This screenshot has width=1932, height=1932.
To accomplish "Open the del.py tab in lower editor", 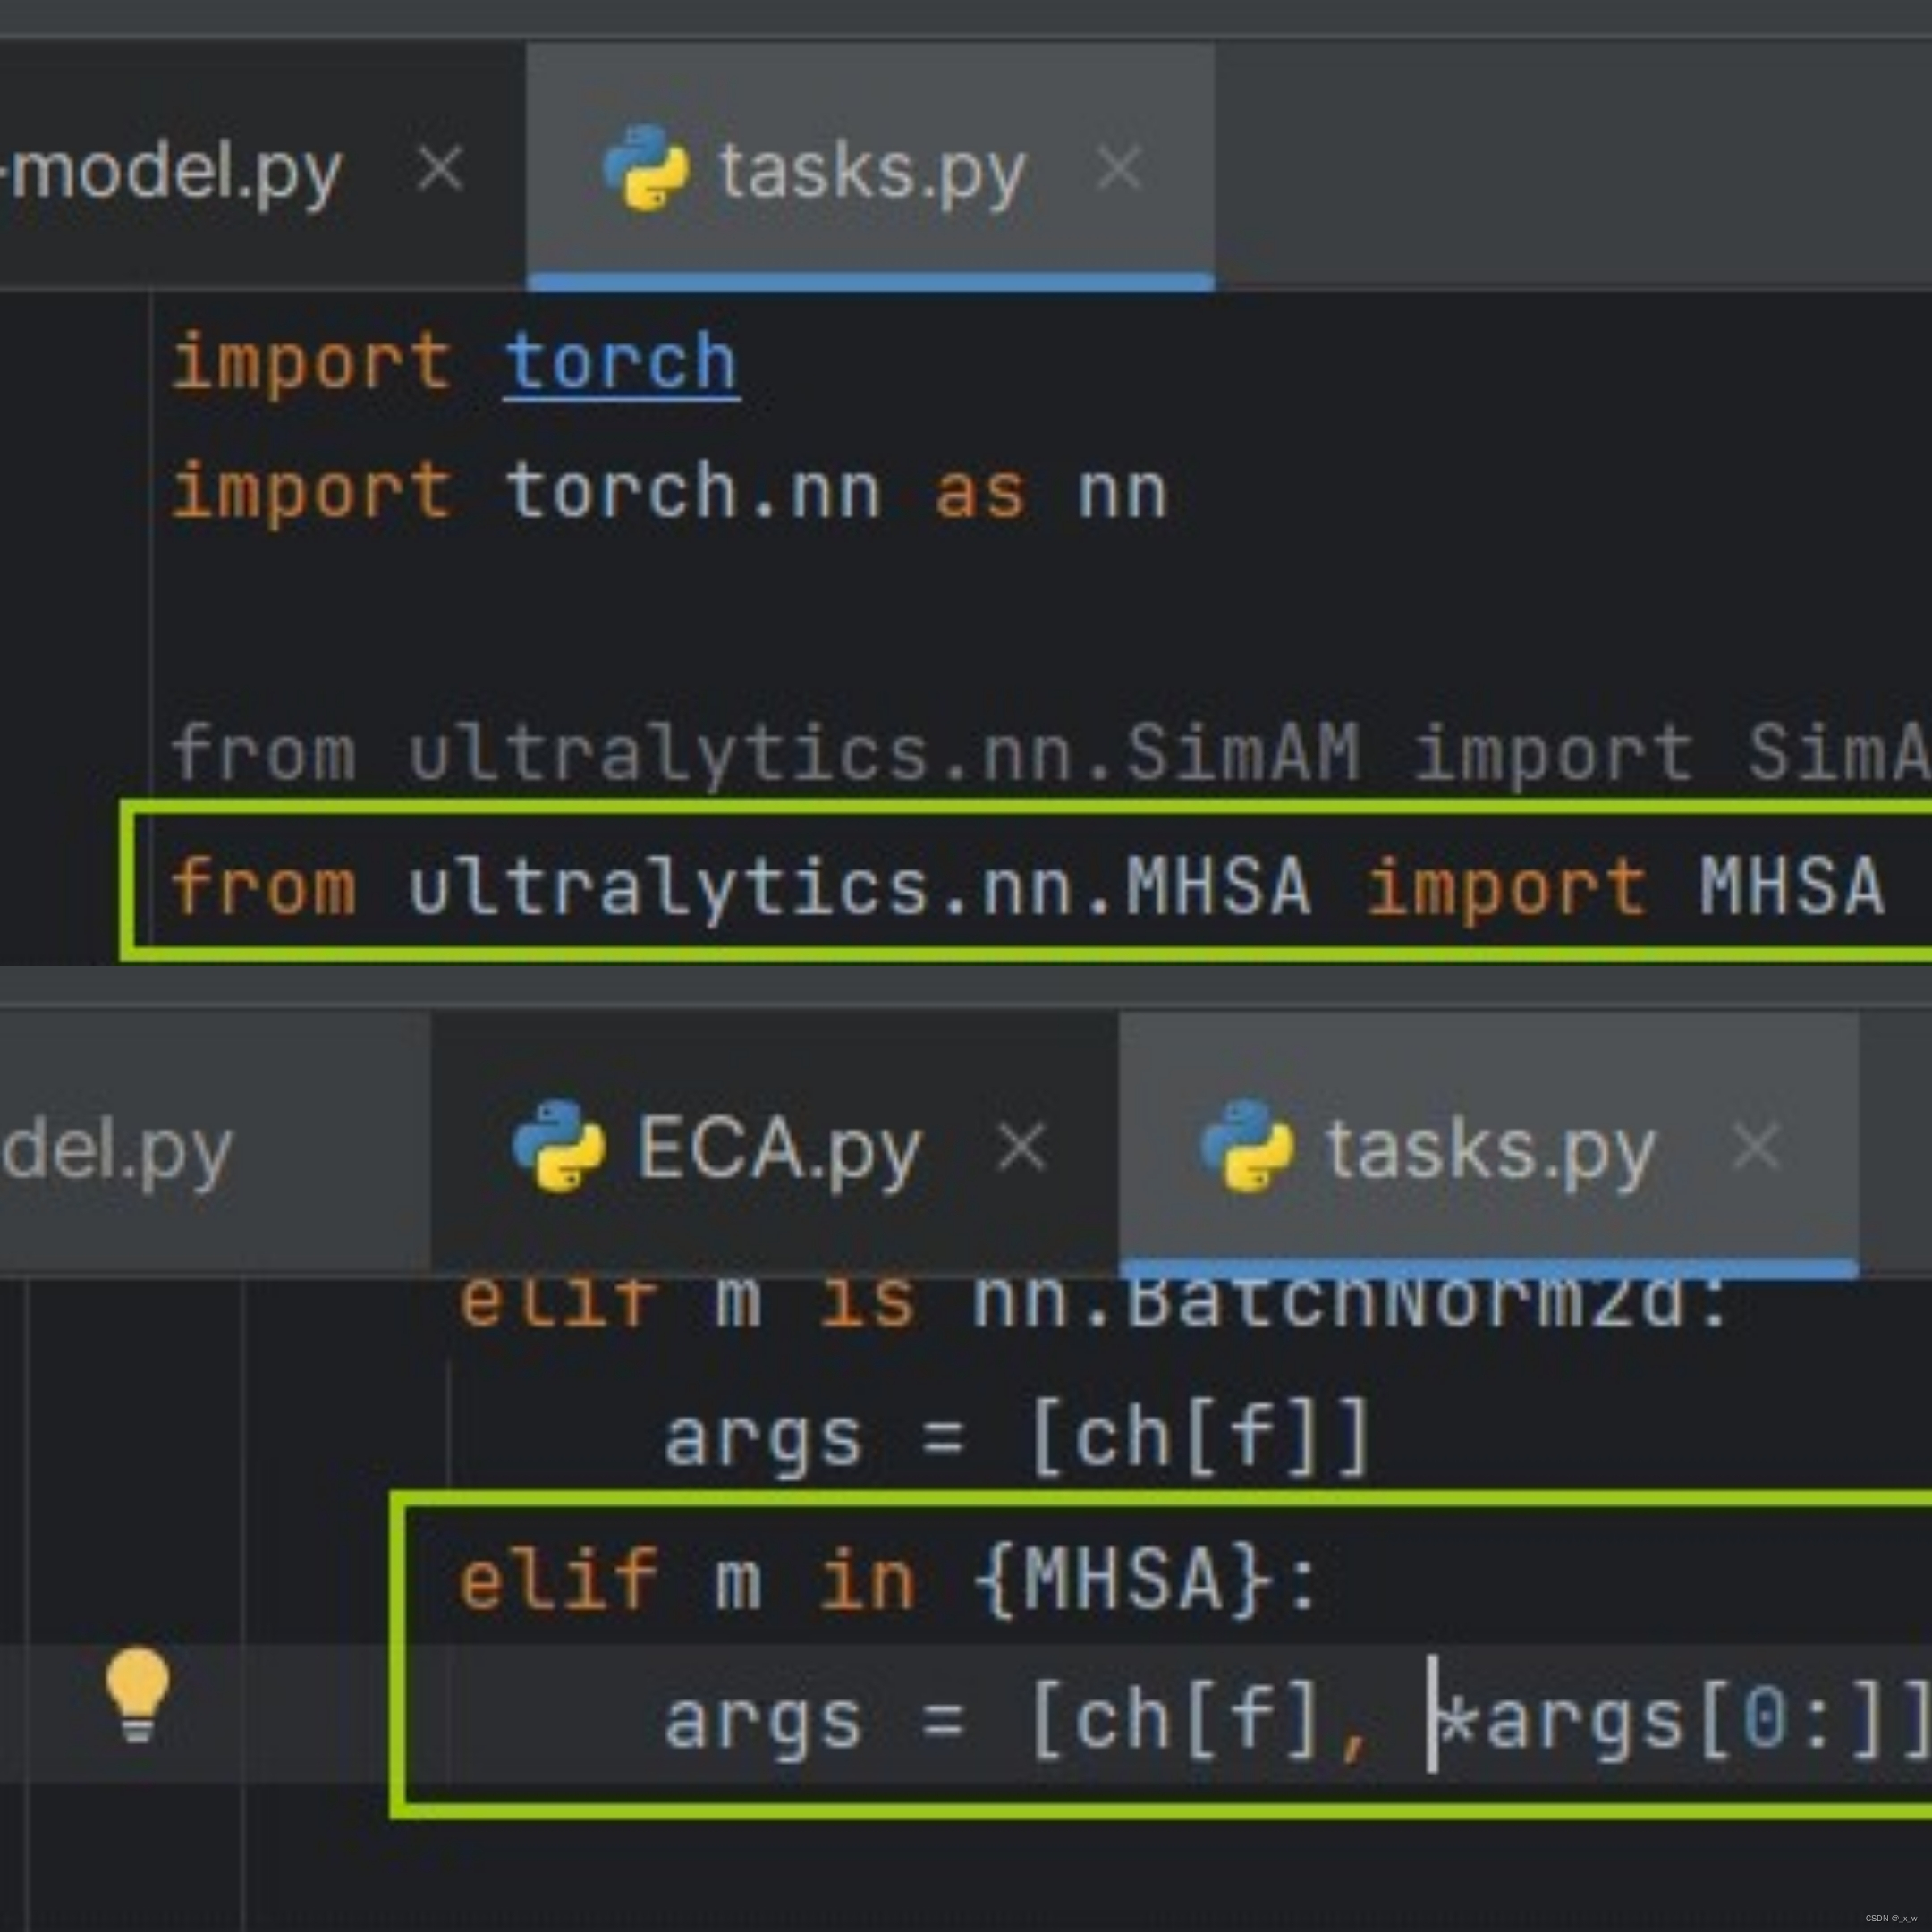I will coord(116,1152).
